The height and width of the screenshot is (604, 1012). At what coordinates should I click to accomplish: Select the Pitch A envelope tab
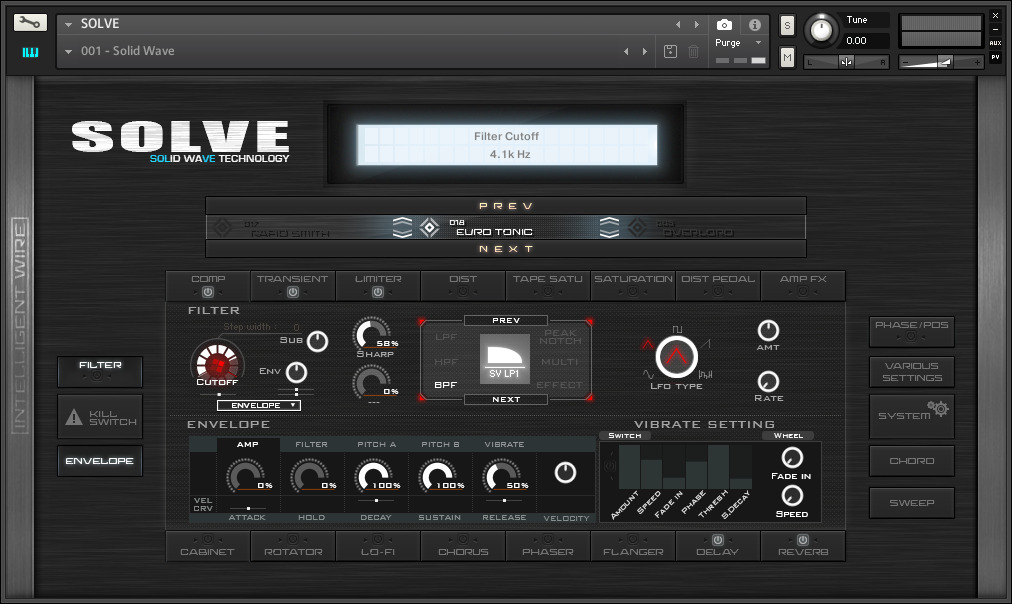[x=375, y=444]
